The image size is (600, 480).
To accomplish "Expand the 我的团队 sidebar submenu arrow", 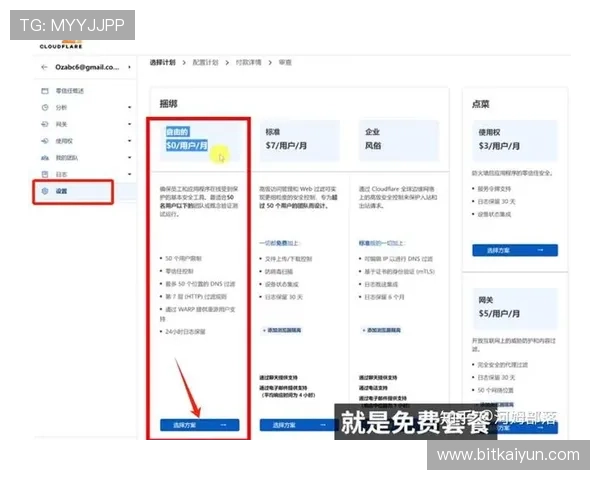I will (x=130, y=157).
